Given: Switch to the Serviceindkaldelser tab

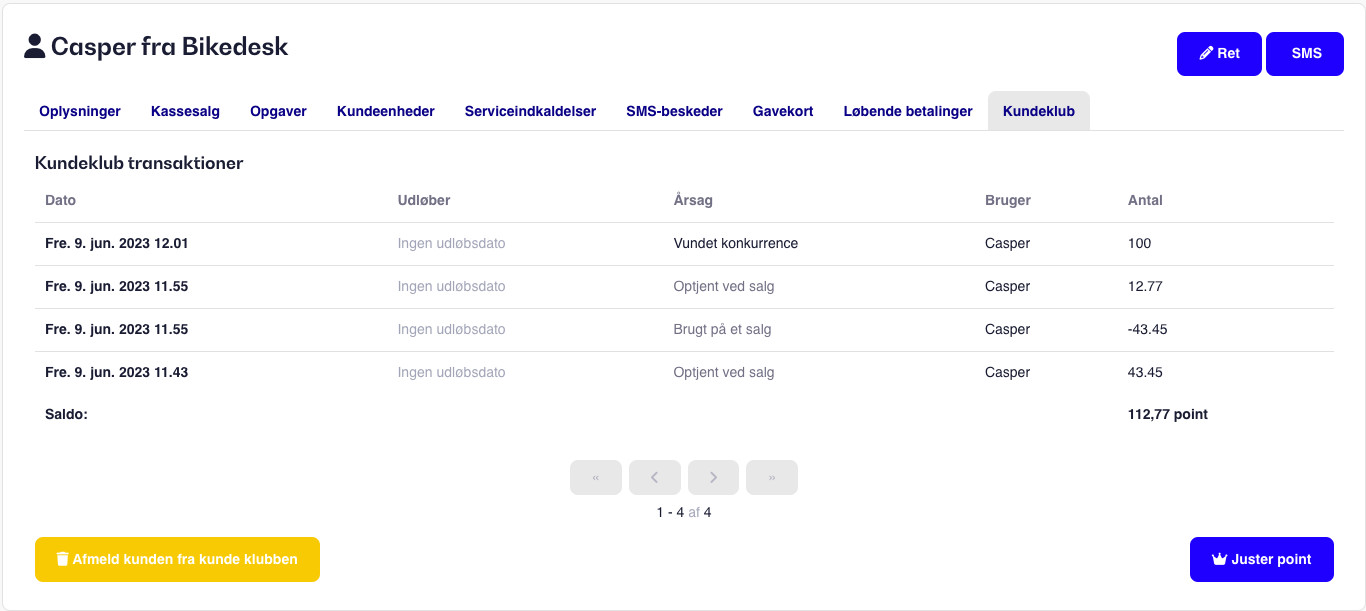Looking at the screenshot, I should pos(530,111).
